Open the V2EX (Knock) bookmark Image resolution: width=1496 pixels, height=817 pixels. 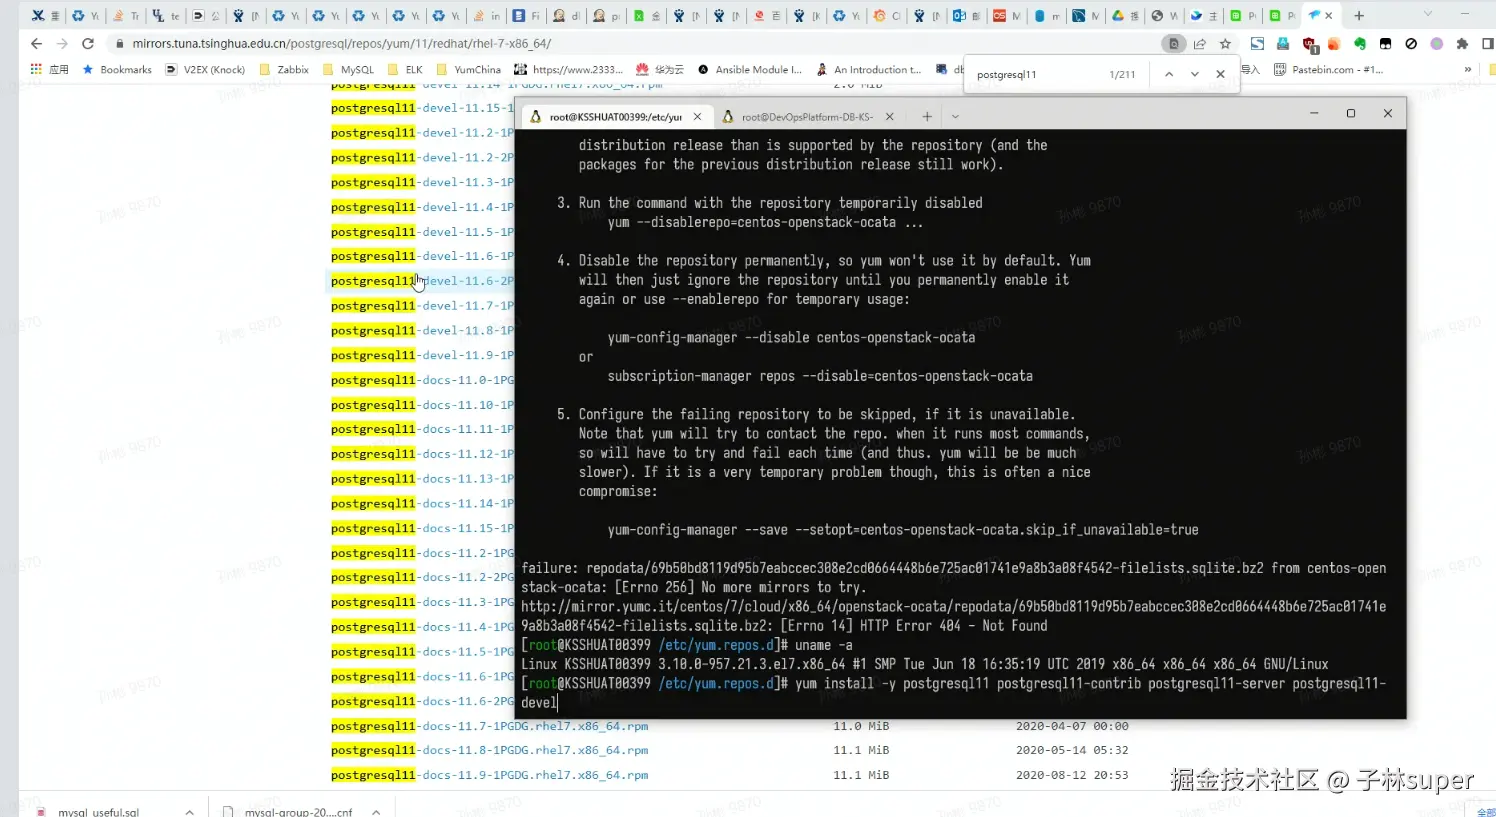click(x=205, y=70)
